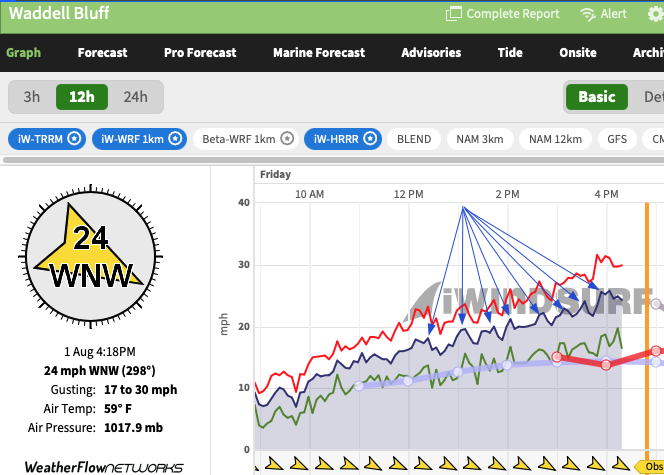Viewport: 664px width, 475px height.
Task: Select the 12h time range
Action: [82, 97]
